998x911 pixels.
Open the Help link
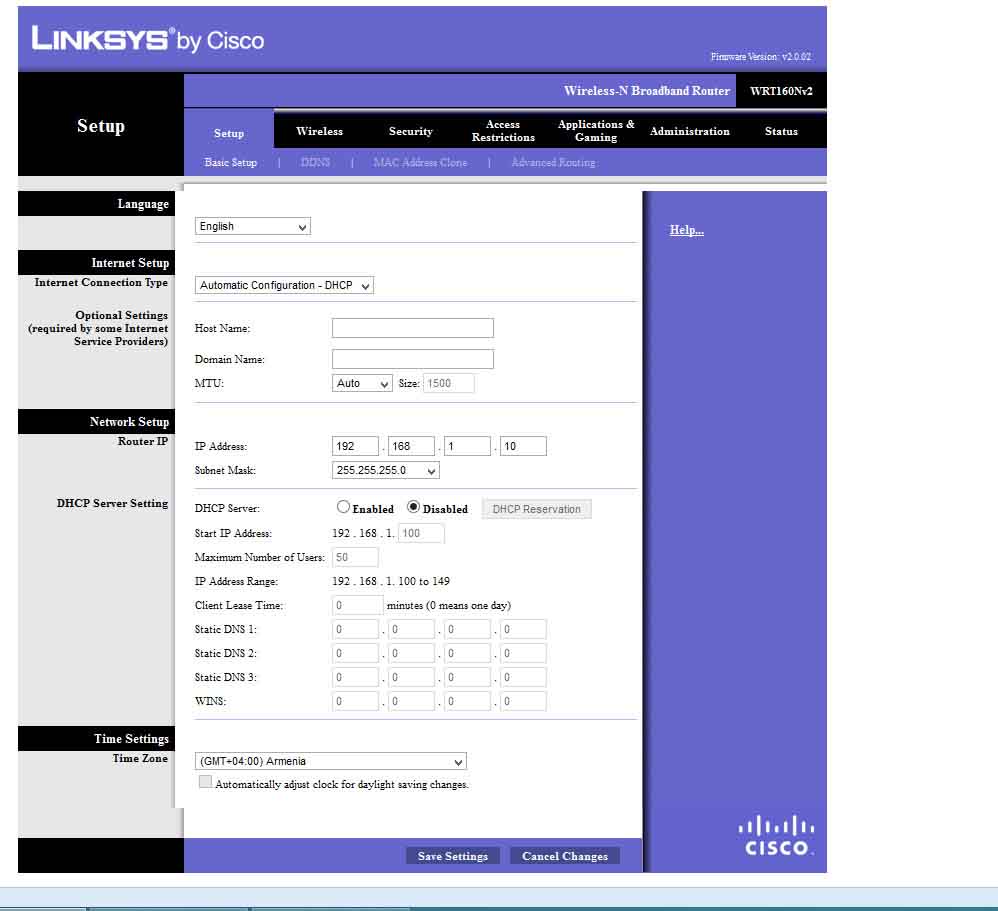[687, 230]
